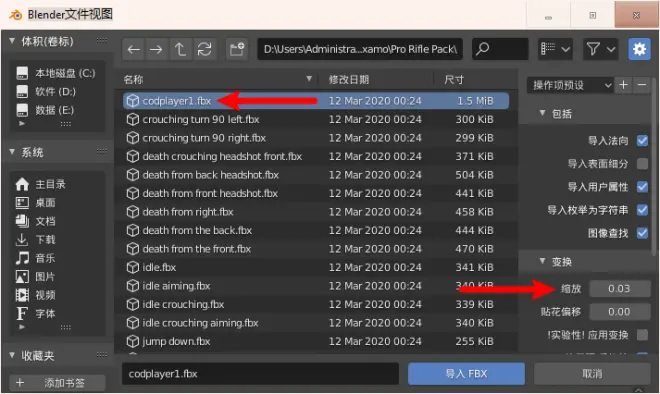Enable the !实验性! 应用变换 checkbox
This screenshot has width=660, height=394.
click(x=642, y=335)
